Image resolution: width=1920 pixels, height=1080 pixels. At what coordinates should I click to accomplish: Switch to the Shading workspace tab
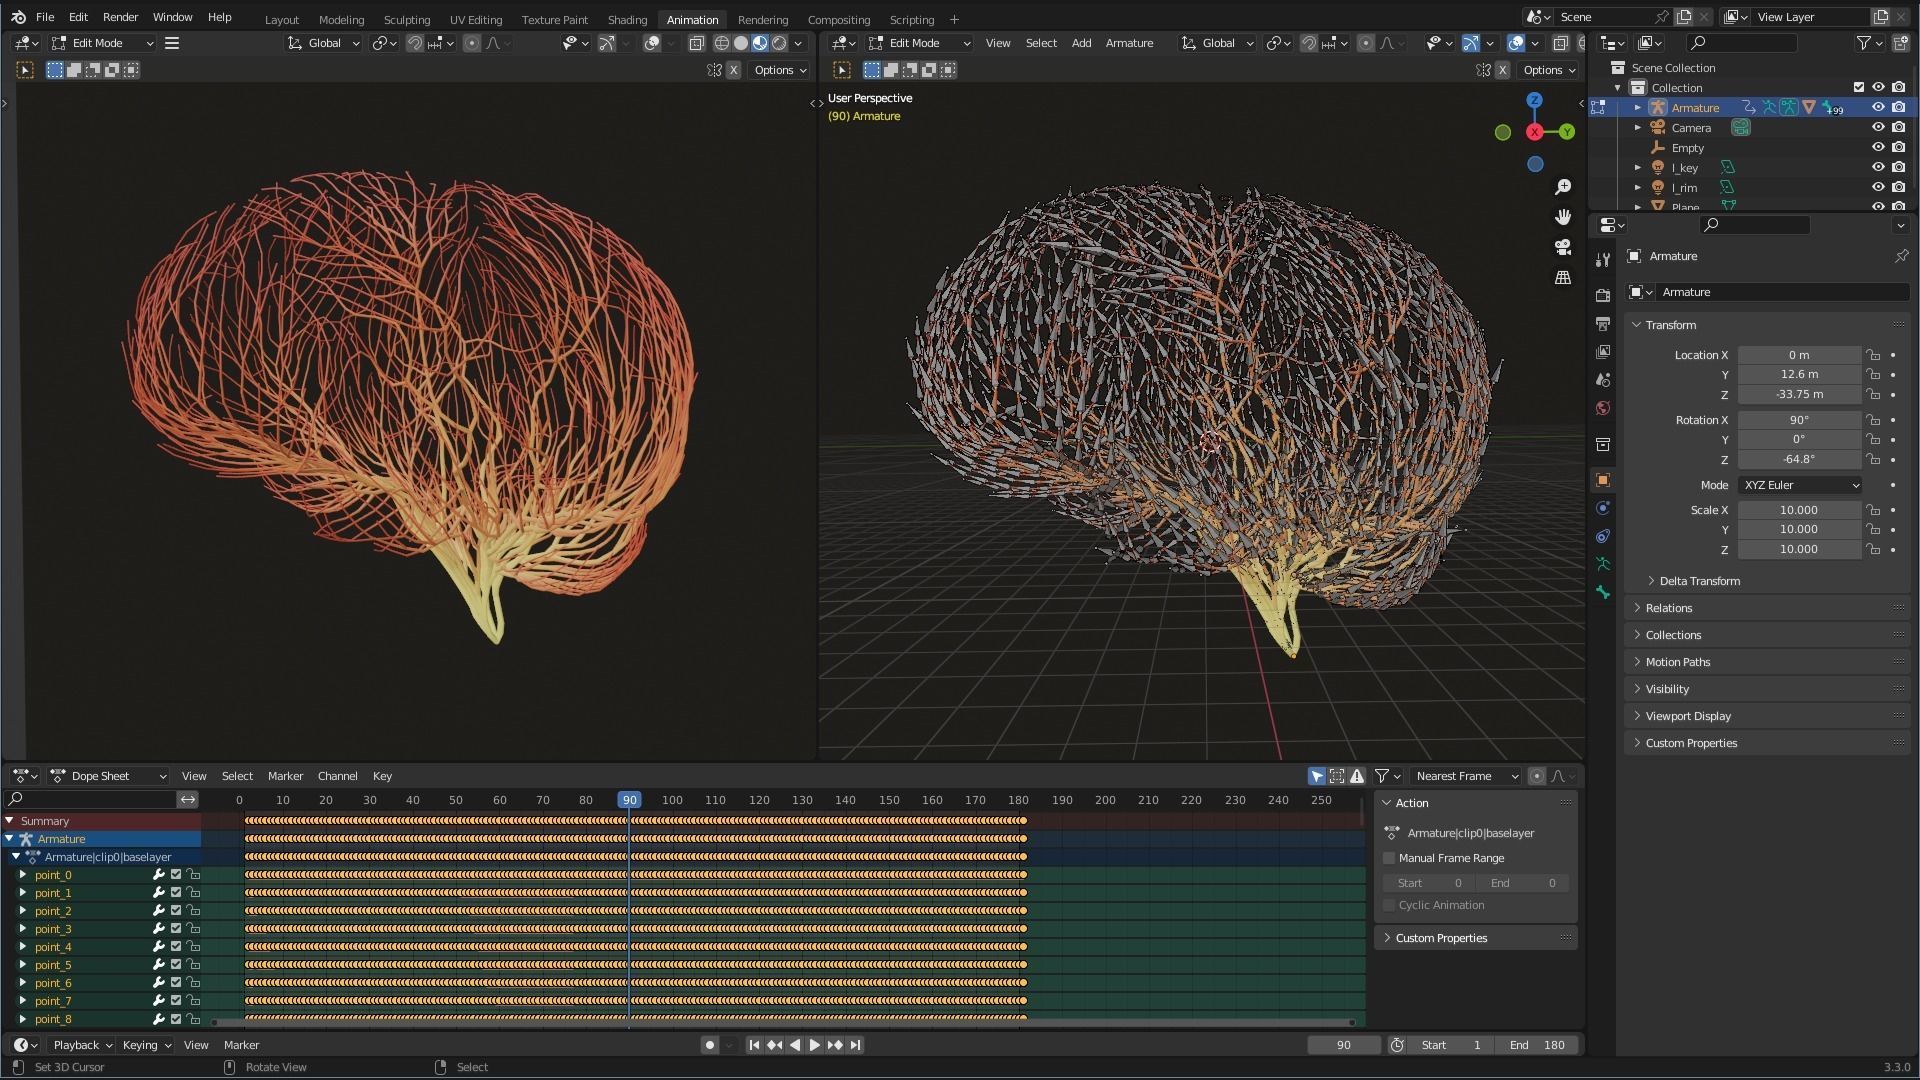coord(627,20)
